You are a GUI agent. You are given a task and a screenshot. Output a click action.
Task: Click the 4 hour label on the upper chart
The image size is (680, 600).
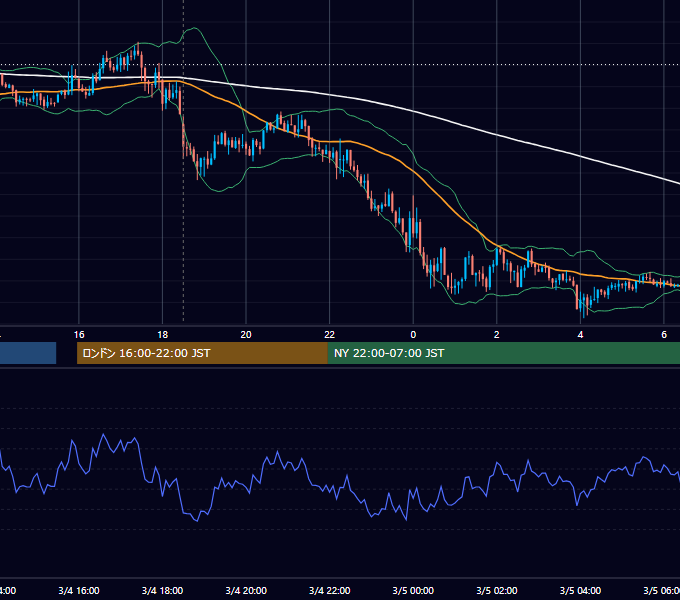(580, 335)
